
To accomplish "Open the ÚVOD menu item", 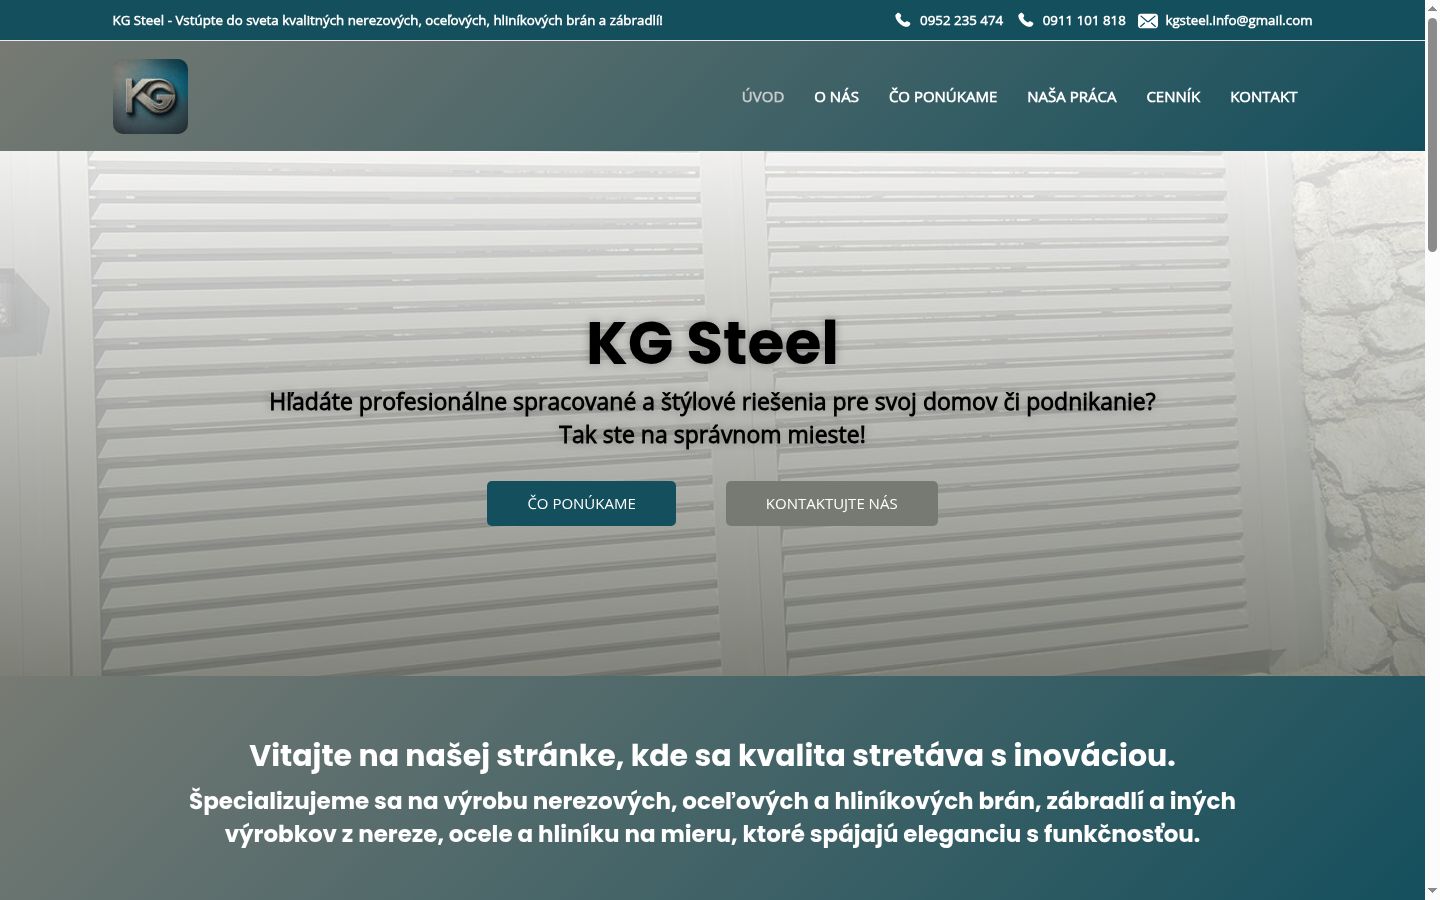I will pyautogui.click(x=763, y=97).
